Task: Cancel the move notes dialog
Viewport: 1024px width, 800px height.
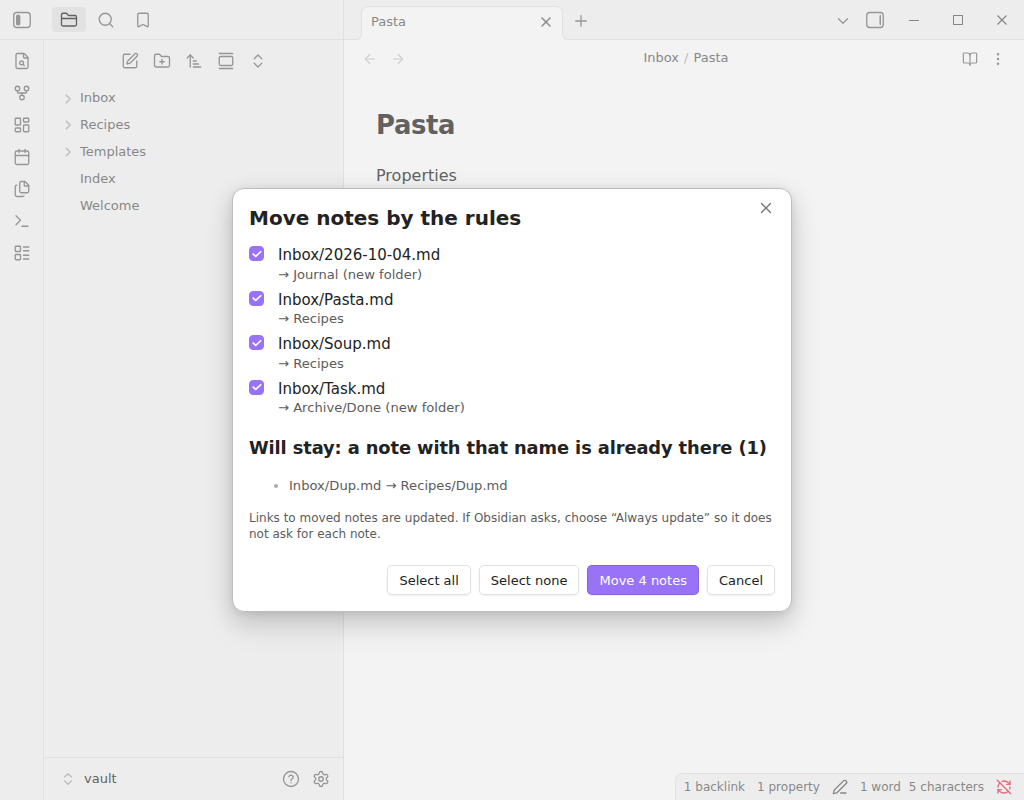Action: 741,580
